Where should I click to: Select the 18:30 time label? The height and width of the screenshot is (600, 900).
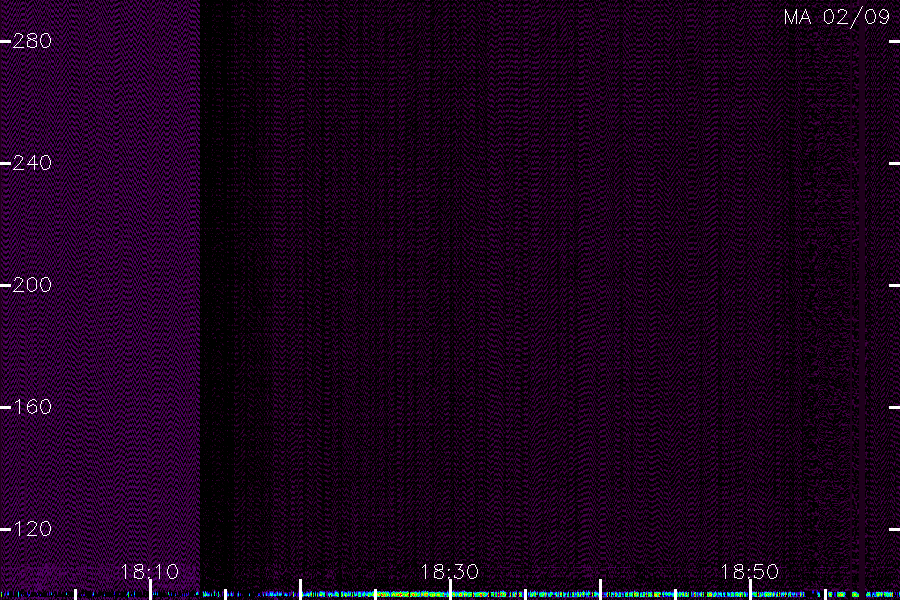(449, 572)
